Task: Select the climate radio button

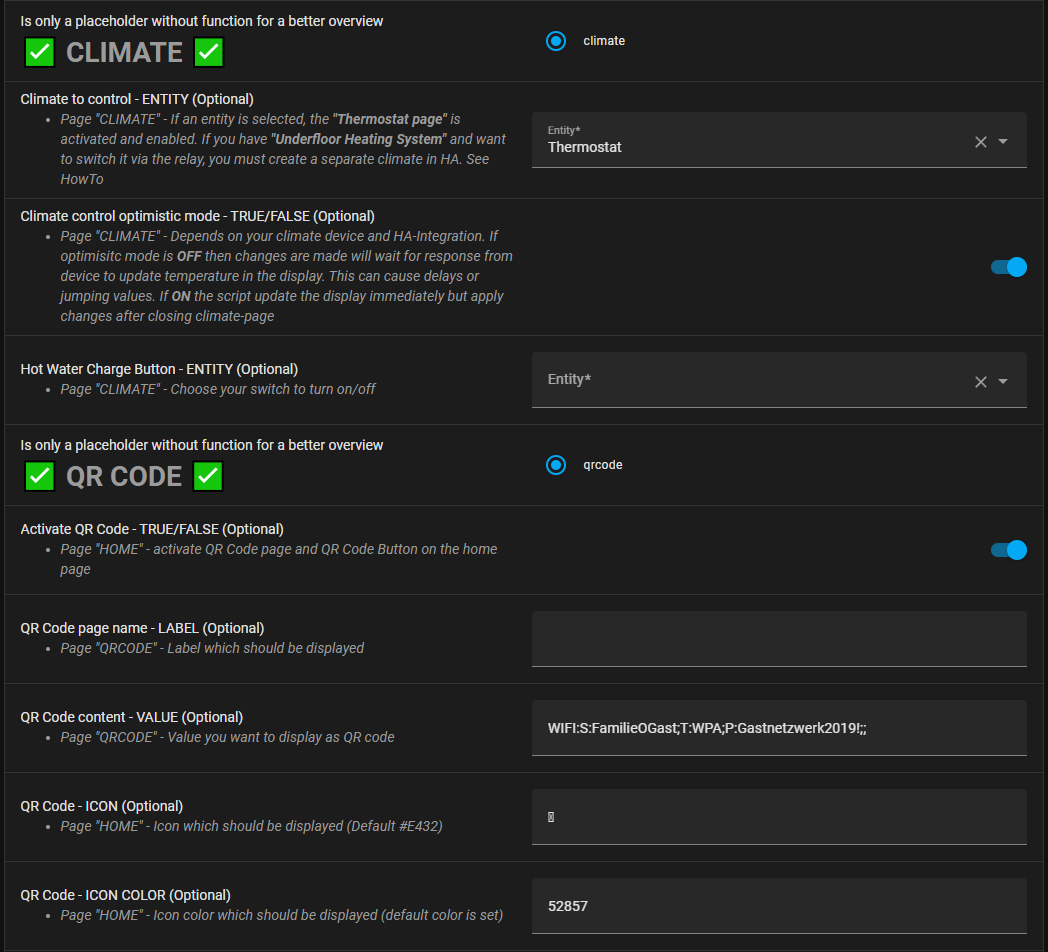Action: pos(556,41)
